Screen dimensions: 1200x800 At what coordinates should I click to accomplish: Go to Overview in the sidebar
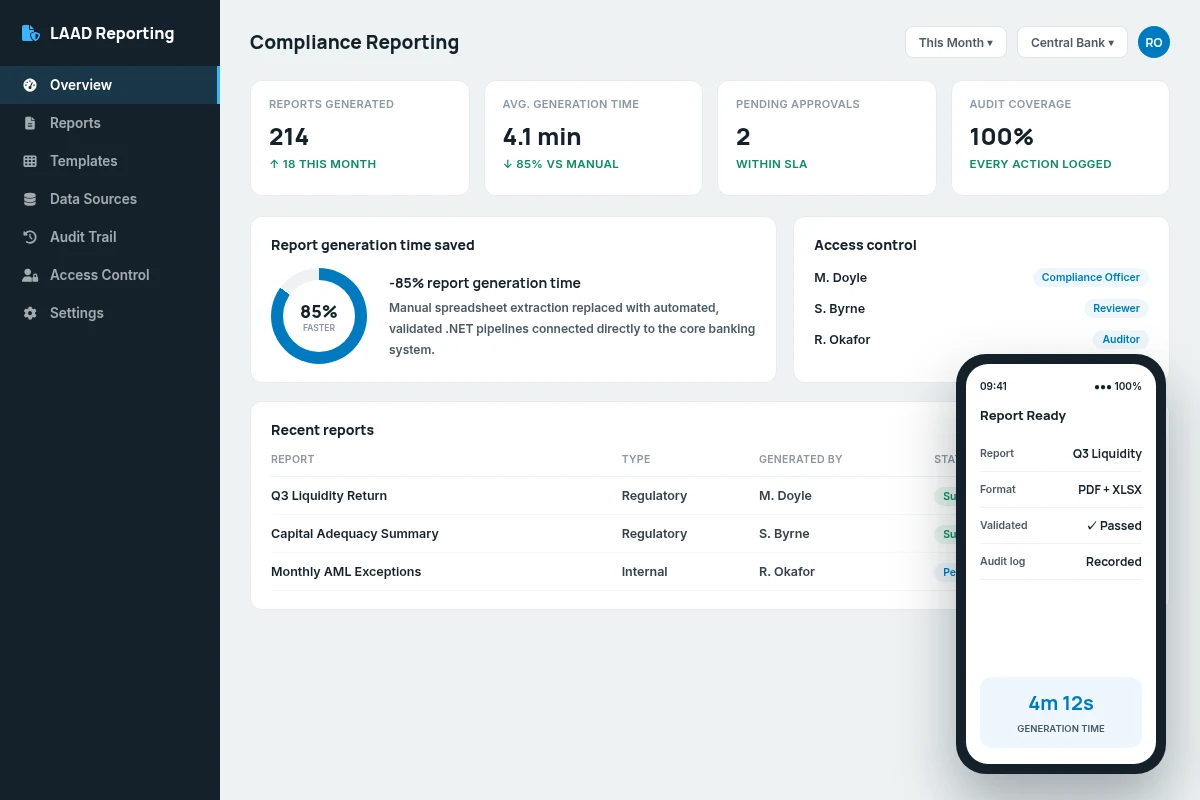(x=110, y=85)
